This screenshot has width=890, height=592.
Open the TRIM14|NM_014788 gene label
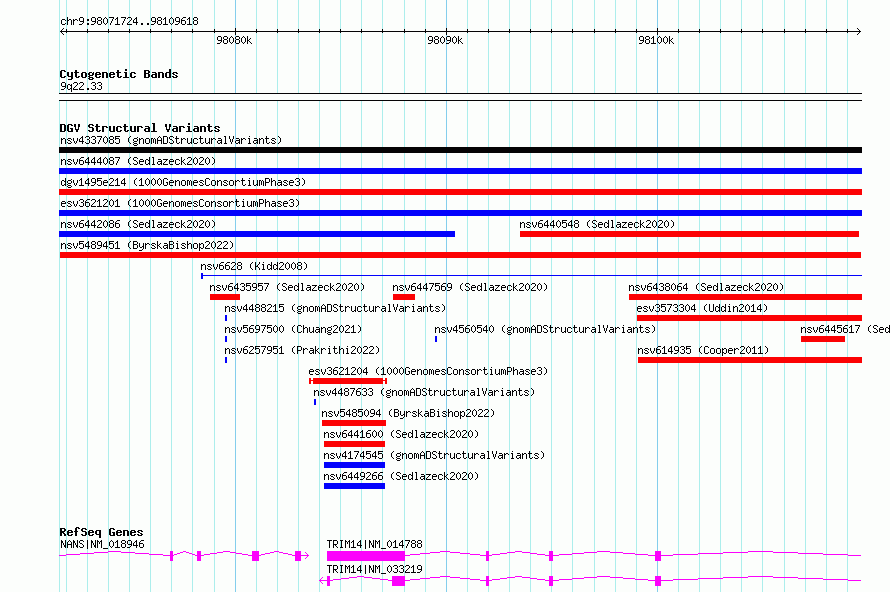click(375, 544)
